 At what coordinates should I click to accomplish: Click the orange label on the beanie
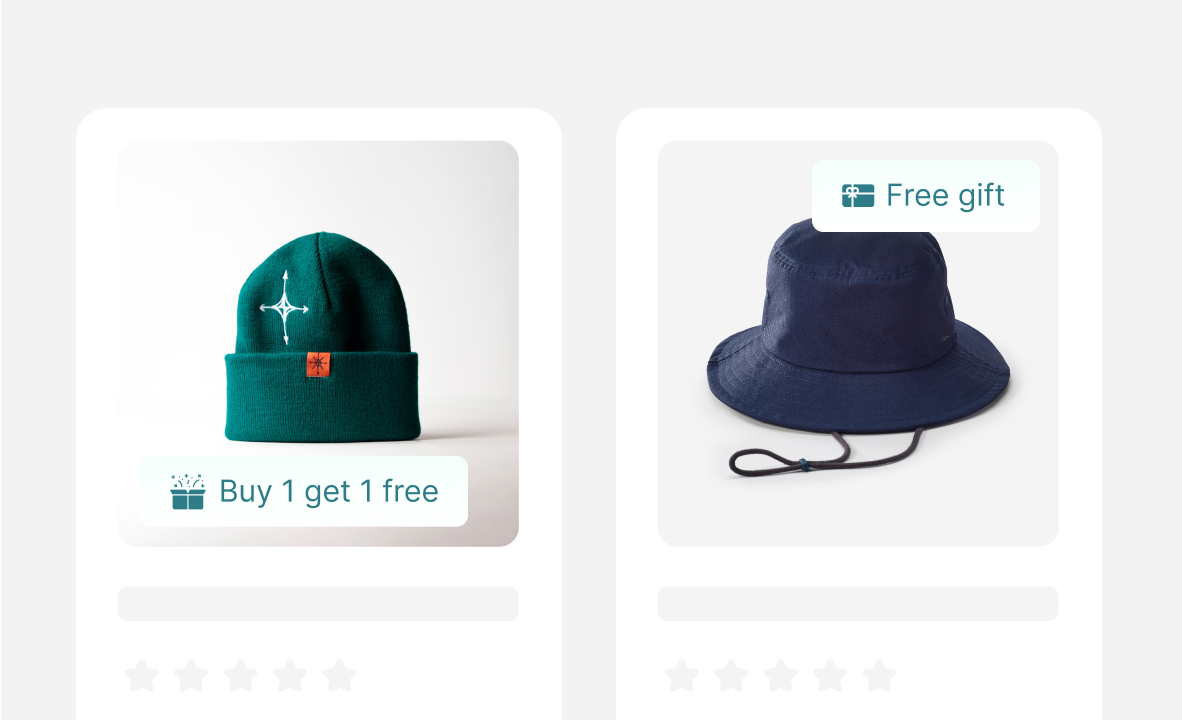point(318,365)
